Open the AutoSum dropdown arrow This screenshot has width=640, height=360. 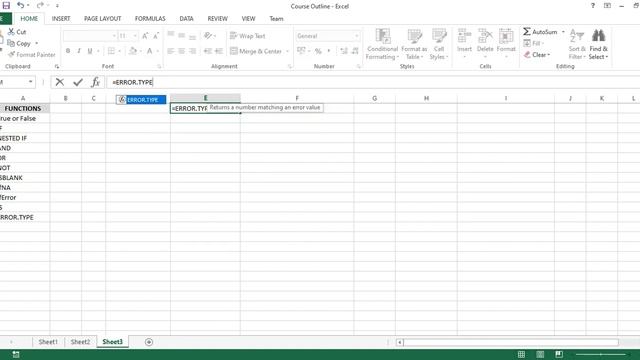coord(563,31)
